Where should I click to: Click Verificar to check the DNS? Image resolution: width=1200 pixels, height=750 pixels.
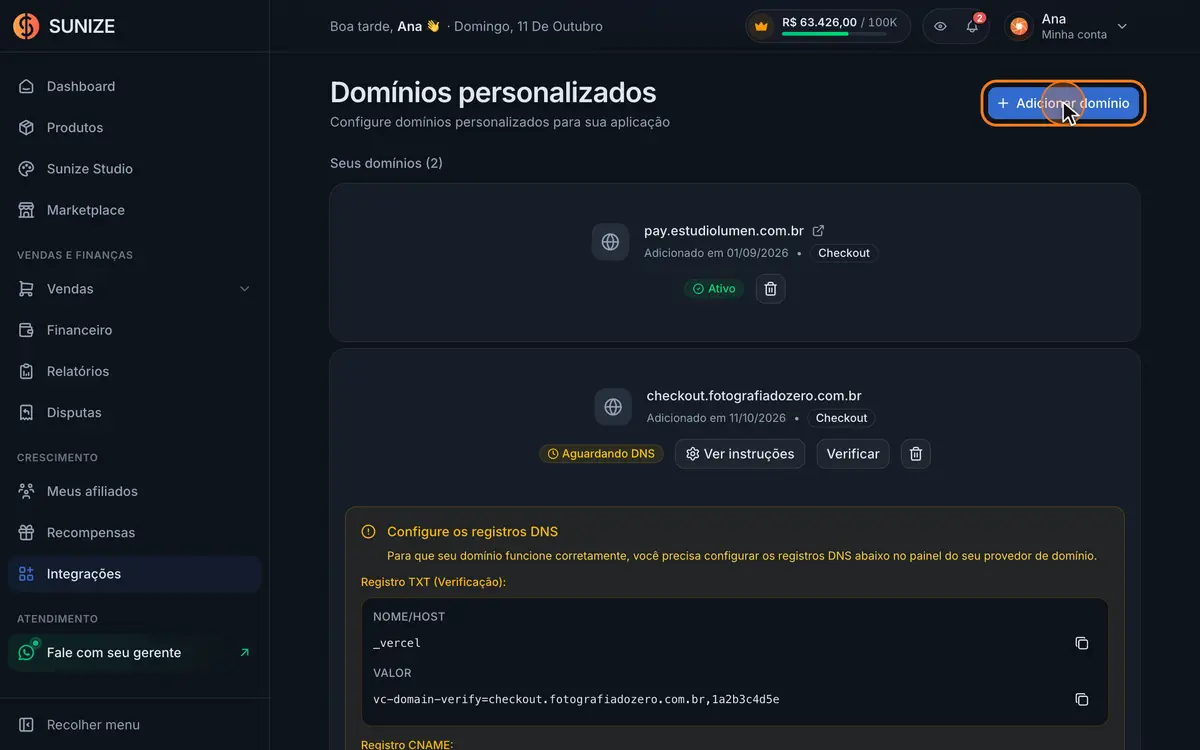853,454
